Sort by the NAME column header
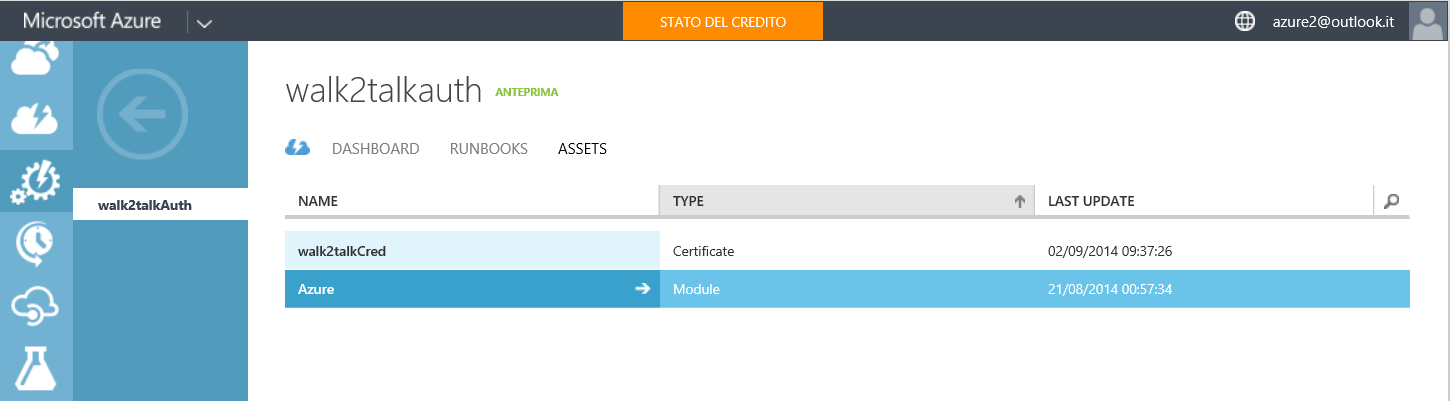This screenshot has width=1450, height=401. point(472,201)
